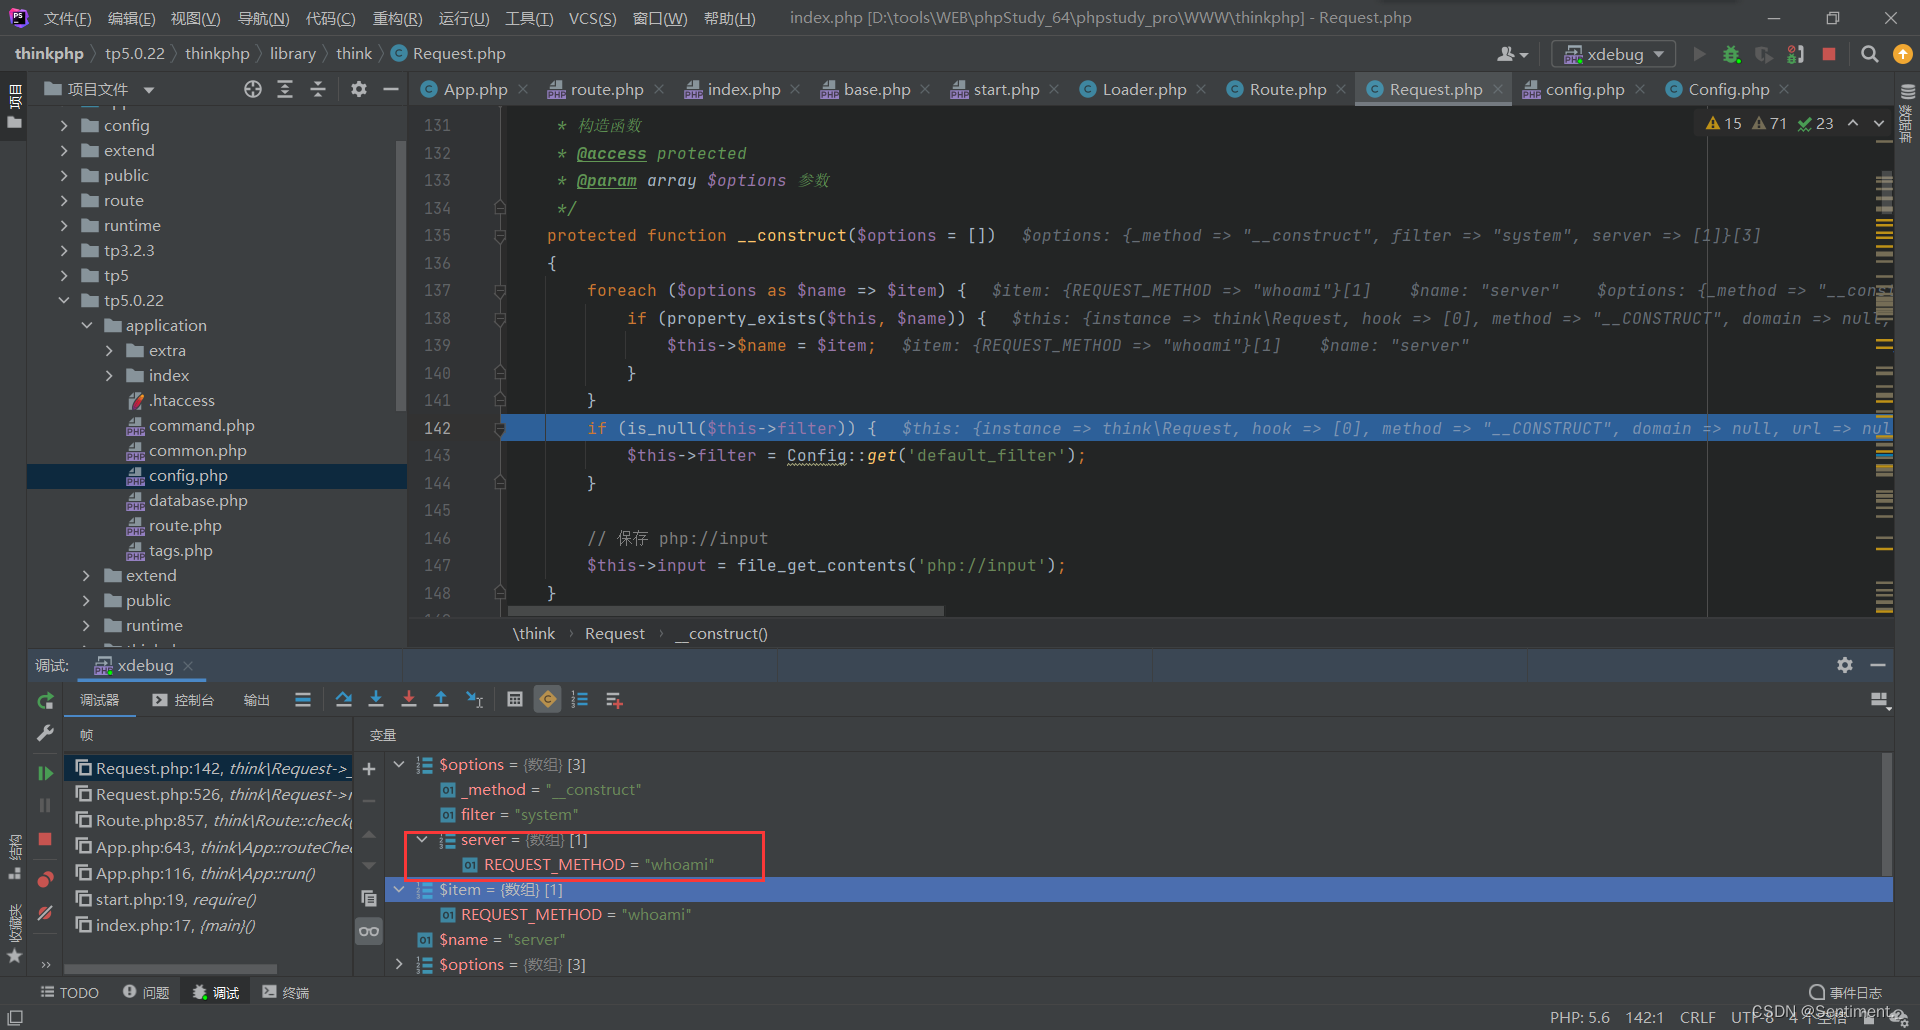
Task: Open the 问题 problems tool window
Action: click(146, 993)
